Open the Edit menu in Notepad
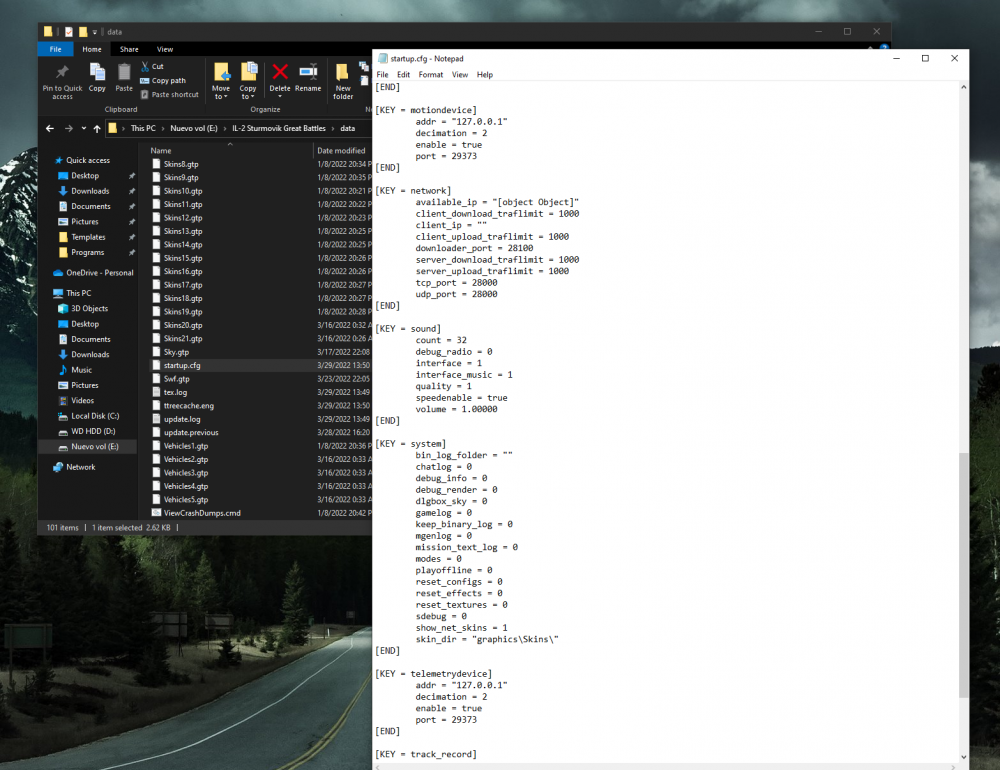1000x770 pixels. click(x=403, y=75)
